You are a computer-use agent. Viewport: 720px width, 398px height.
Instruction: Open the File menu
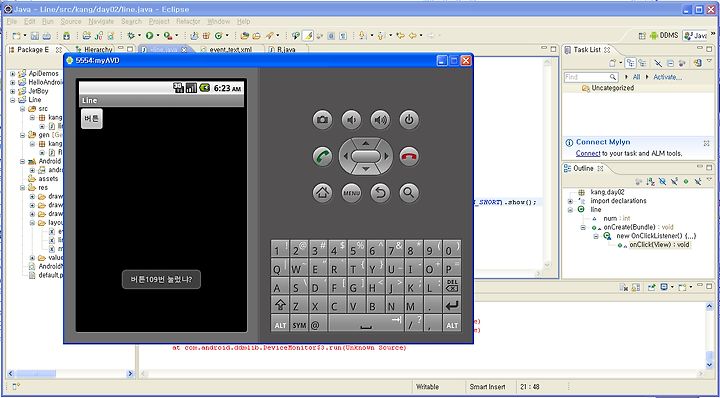point(12,22)
